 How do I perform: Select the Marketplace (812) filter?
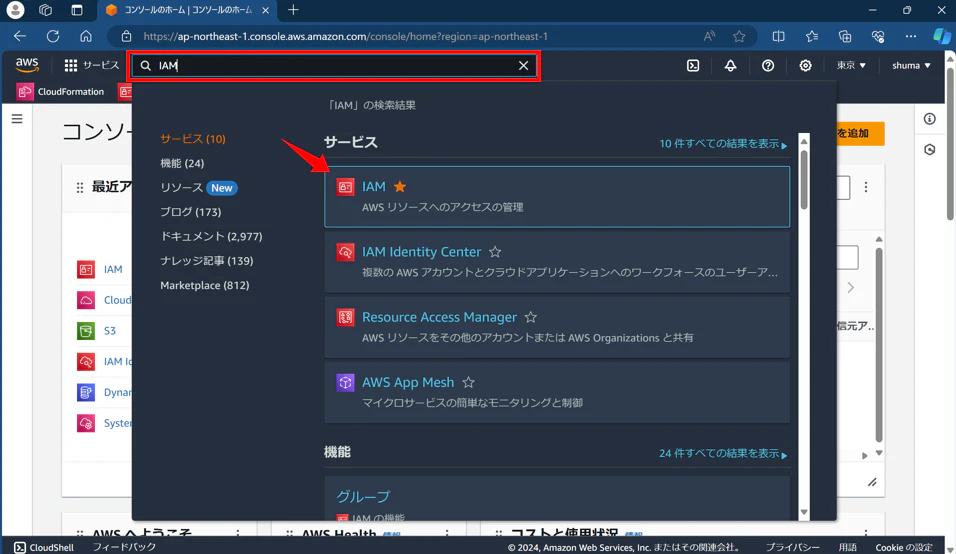[x=205, y=285]
